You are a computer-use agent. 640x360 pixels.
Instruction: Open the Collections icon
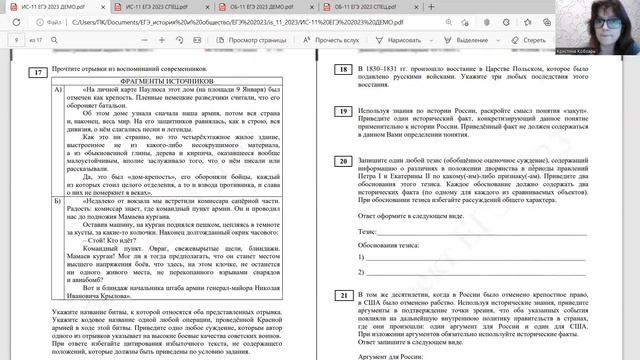(x=547, y=22)
